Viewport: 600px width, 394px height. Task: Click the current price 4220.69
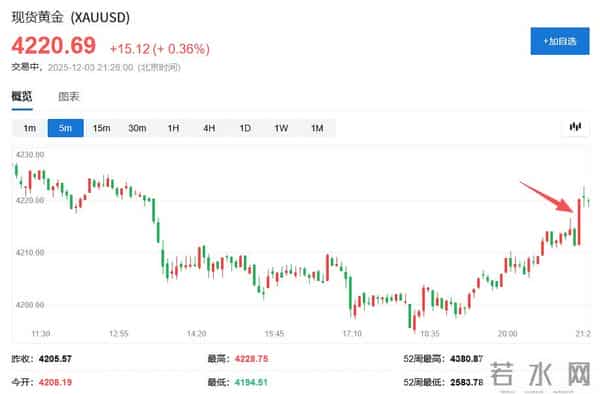click(x=54, y=46)
